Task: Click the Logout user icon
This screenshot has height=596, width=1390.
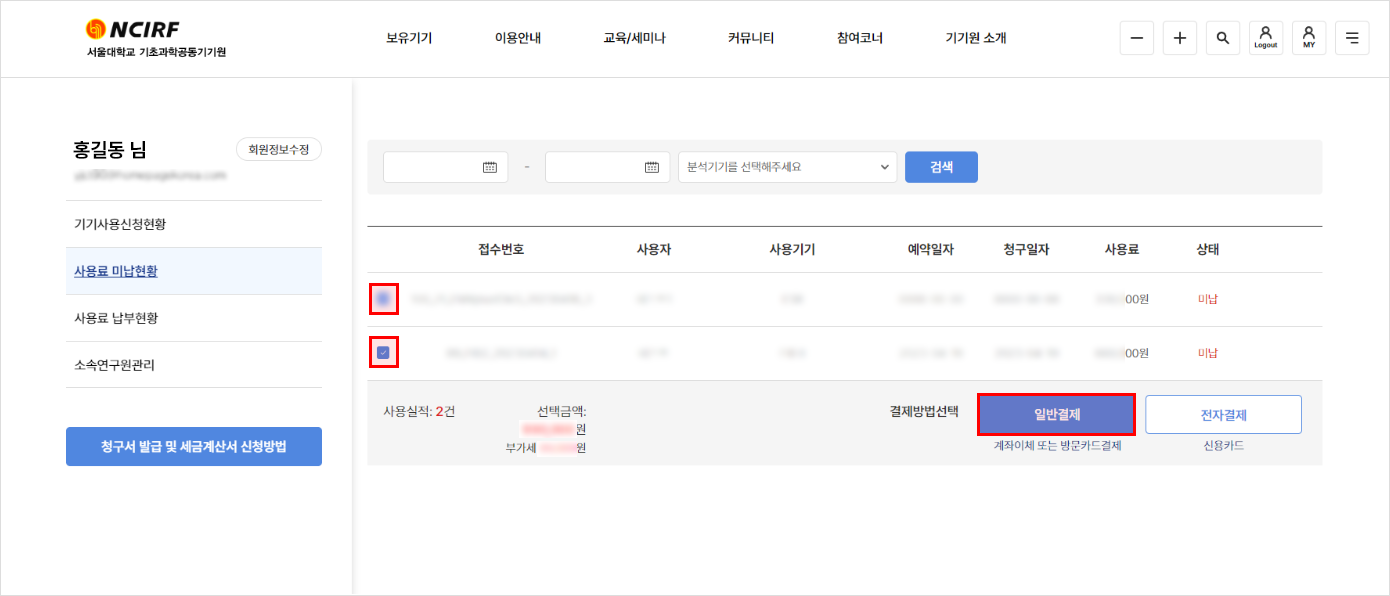Action: click(x=1265, y=38)
